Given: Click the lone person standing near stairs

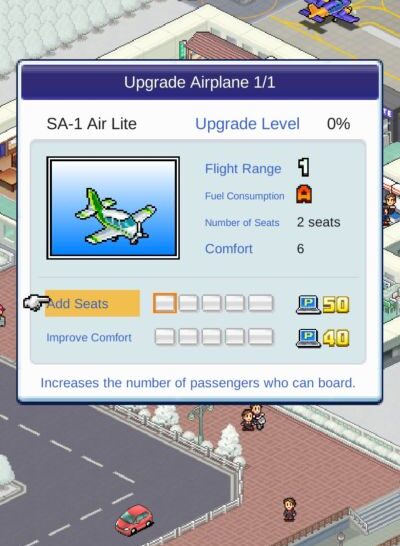Looking at the screenshot, I should pos(289,509).
